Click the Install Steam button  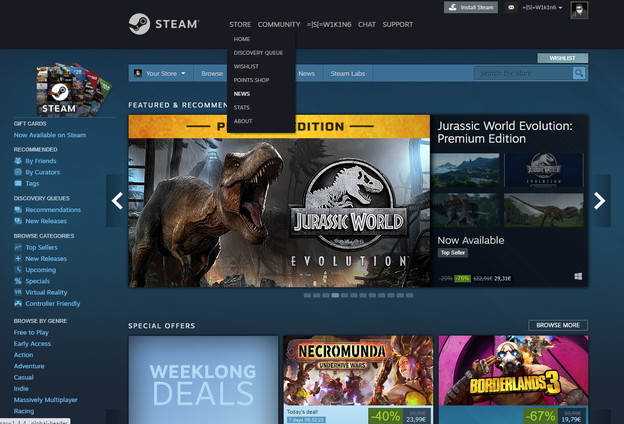(470, 8)
